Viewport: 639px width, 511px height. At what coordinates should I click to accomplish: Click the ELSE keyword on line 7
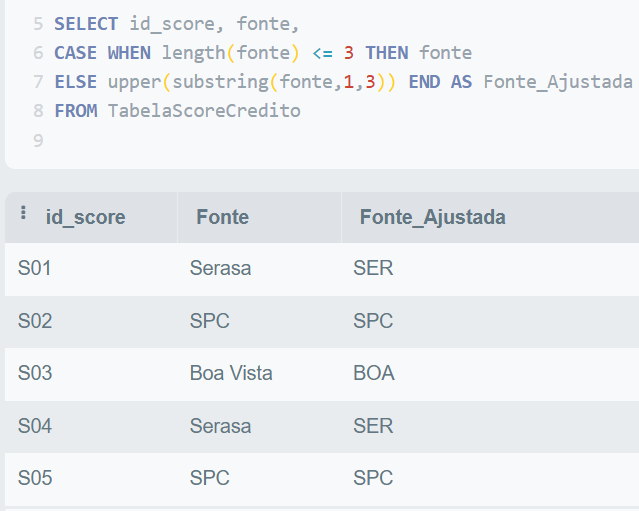coord(76,82)
